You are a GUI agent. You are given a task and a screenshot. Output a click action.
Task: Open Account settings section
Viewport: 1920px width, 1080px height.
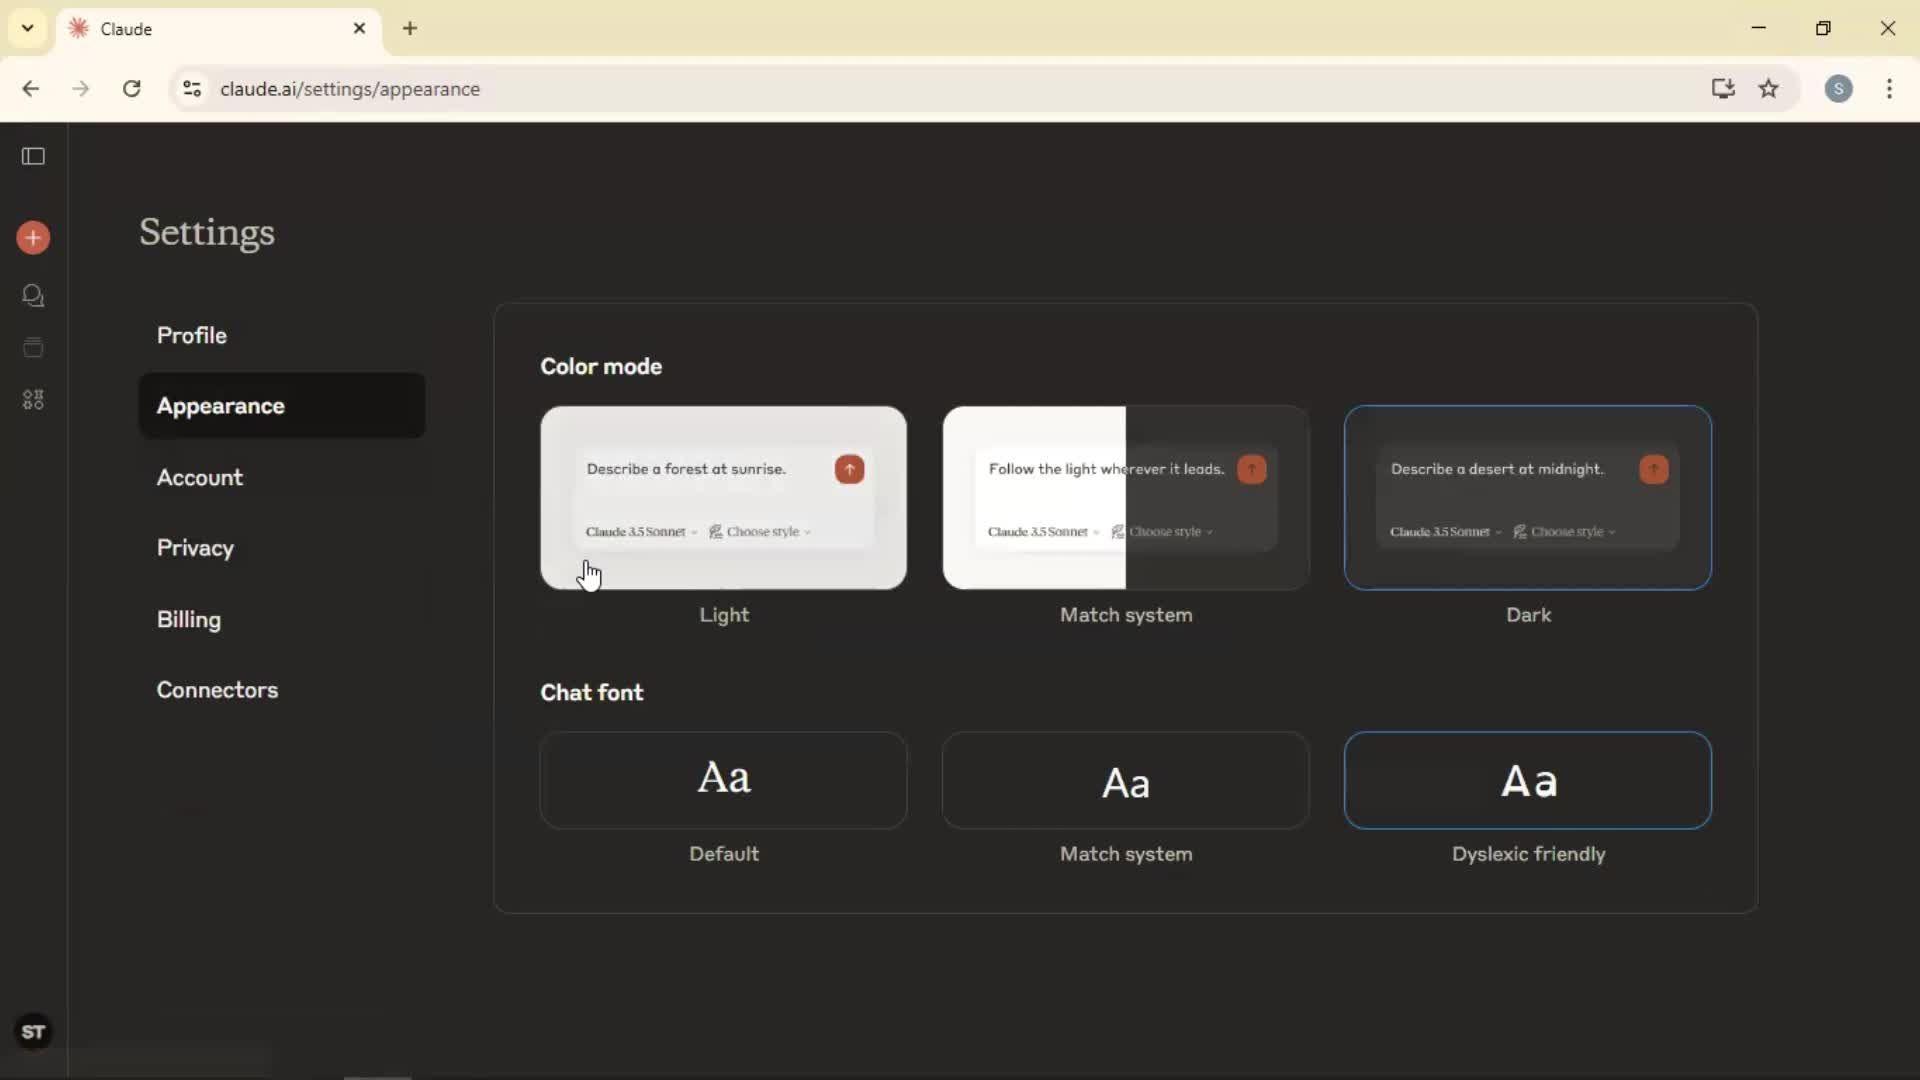click(x=282, y=477)
